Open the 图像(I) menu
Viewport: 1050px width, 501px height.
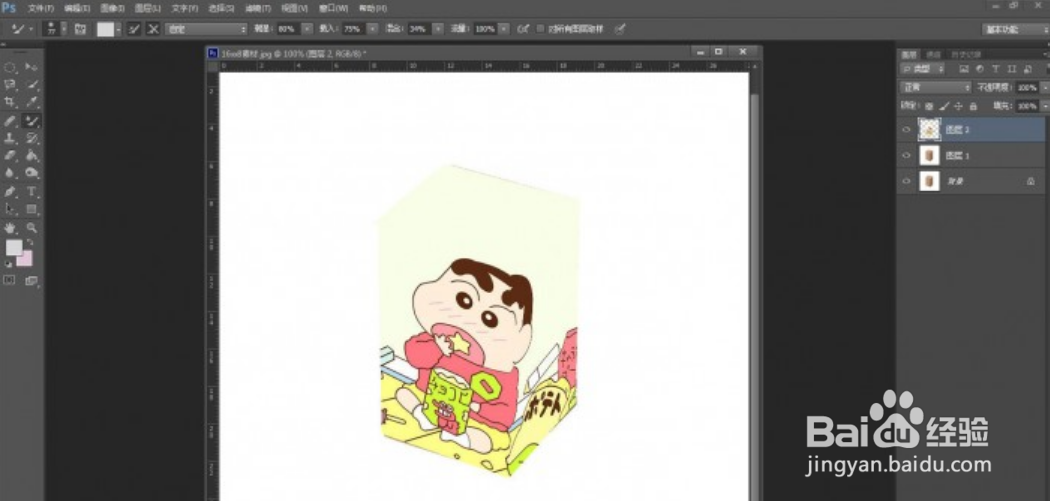[x=112, y=8]
